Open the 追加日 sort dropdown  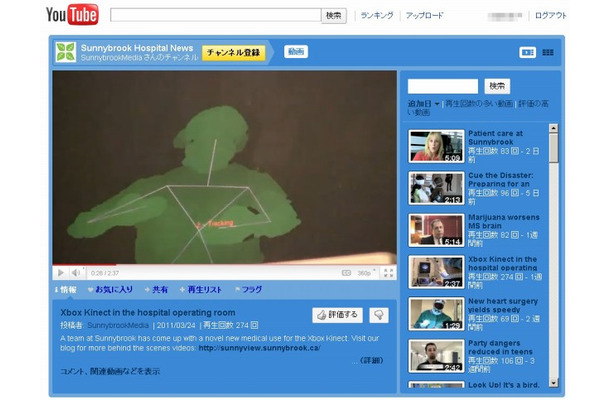(423, 104)
